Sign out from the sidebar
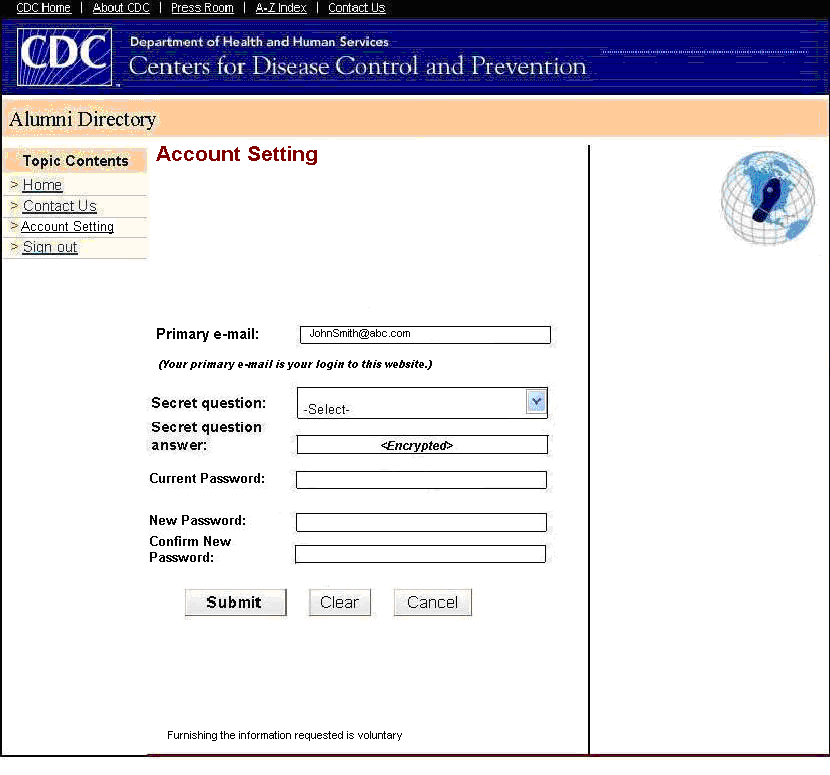The width and height of the screenshot is (830, 775). [x=50, y=247]
